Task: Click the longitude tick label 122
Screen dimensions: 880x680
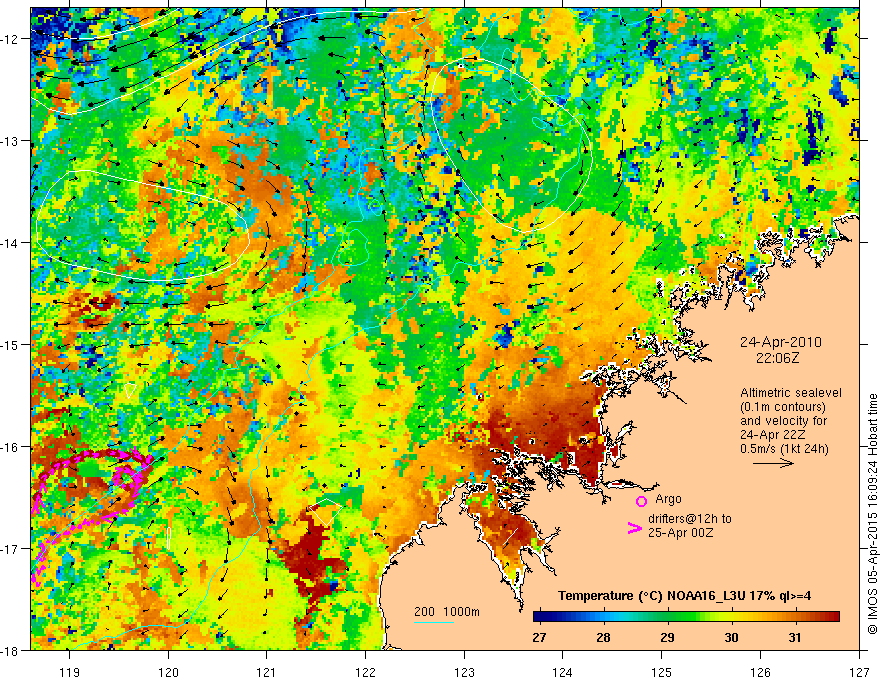Action: pyautogui.click(x=365, y=673)
